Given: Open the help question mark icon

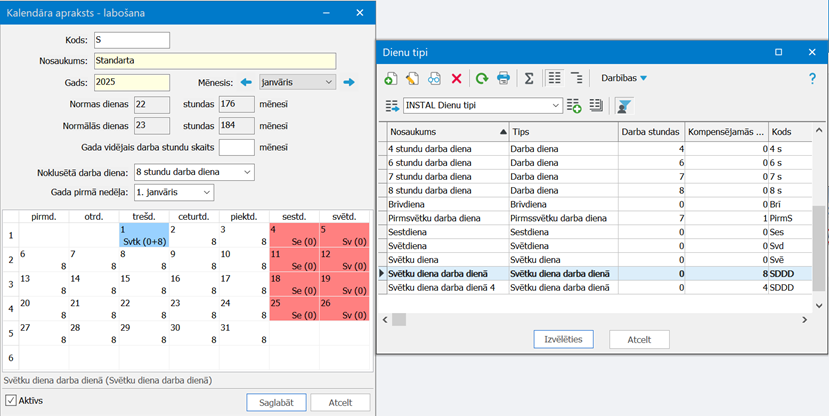Looking at the screenshot, I should click(812, 78).
